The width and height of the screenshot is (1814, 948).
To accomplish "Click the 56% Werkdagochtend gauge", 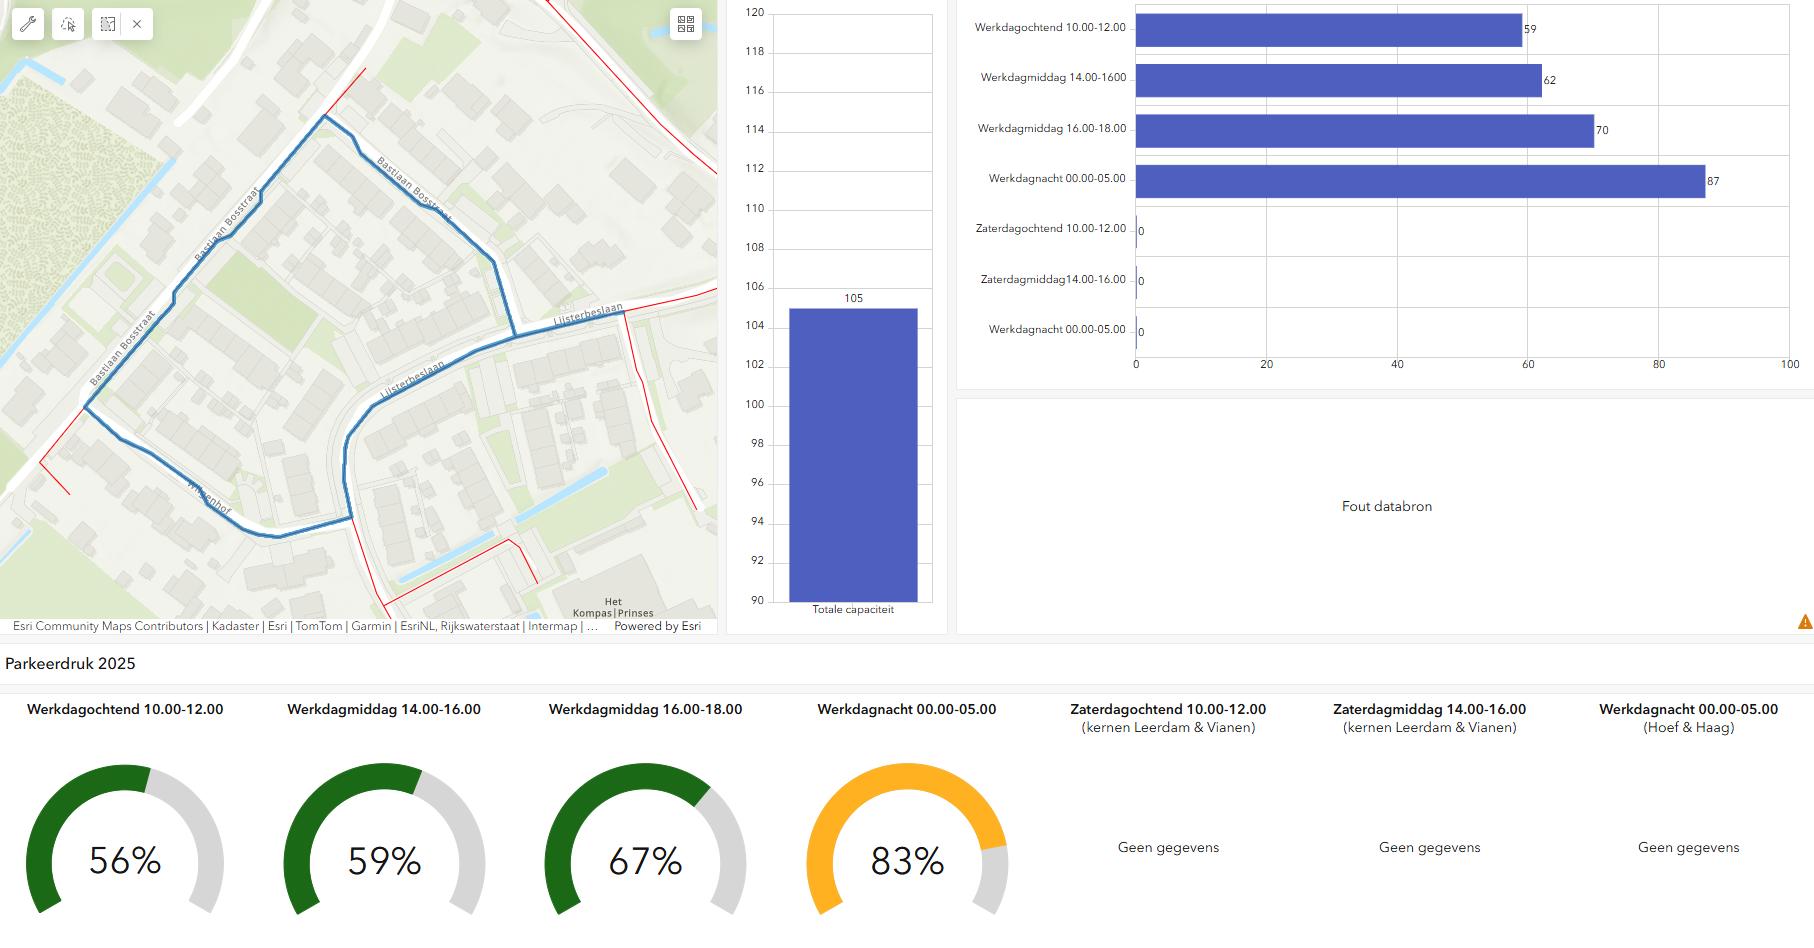I will (125, 860).
